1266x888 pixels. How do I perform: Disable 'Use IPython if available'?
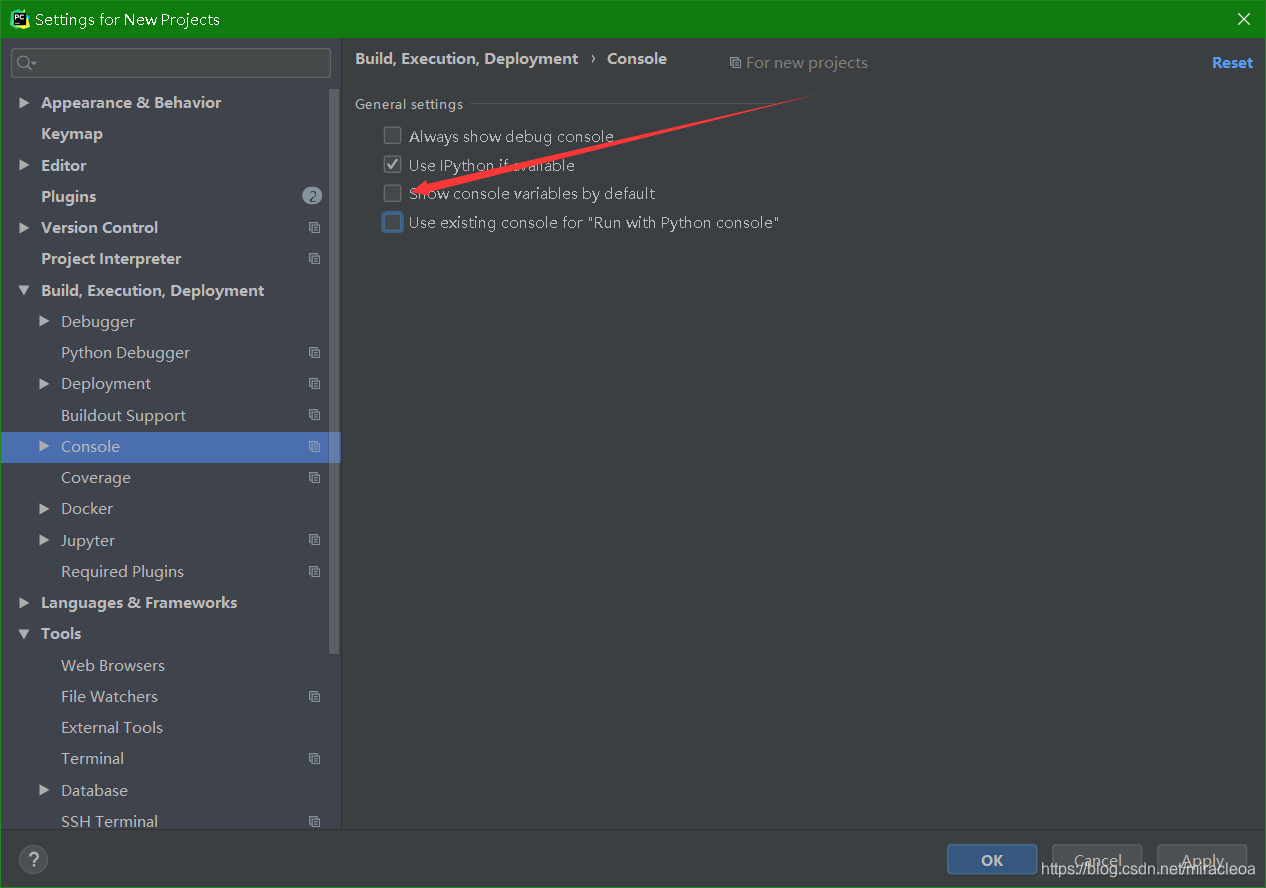pos(392,164)
